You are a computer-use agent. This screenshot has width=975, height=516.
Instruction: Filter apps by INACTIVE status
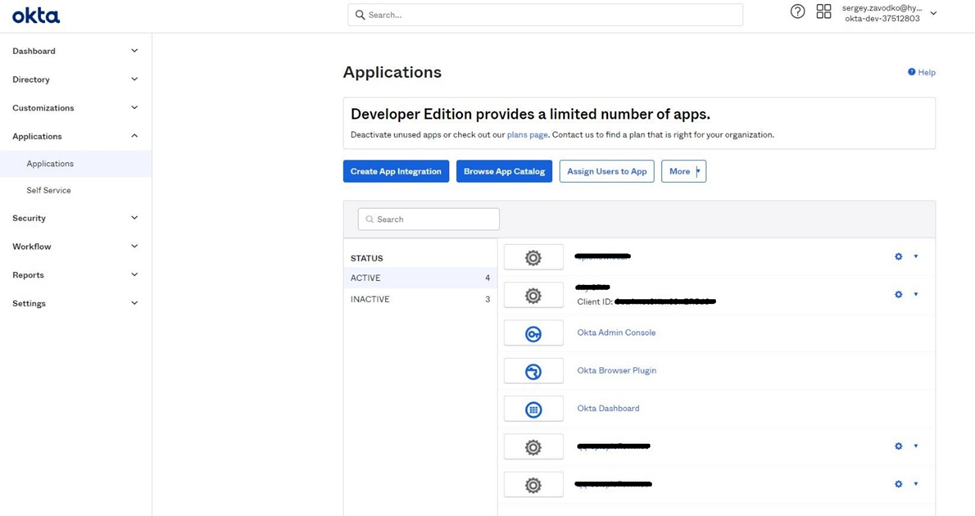pos(420,299)
